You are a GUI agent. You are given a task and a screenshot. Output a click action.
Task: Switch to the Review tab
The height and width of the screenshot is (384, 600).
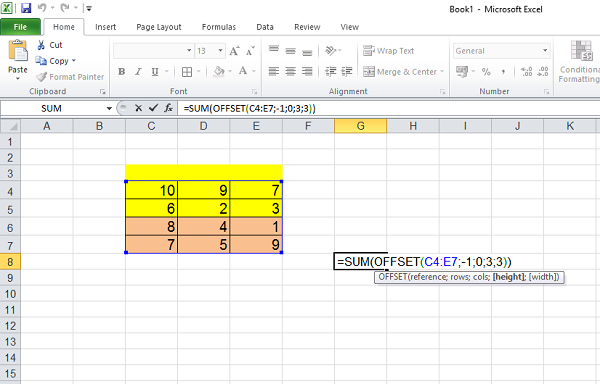[x=307, y=27]
